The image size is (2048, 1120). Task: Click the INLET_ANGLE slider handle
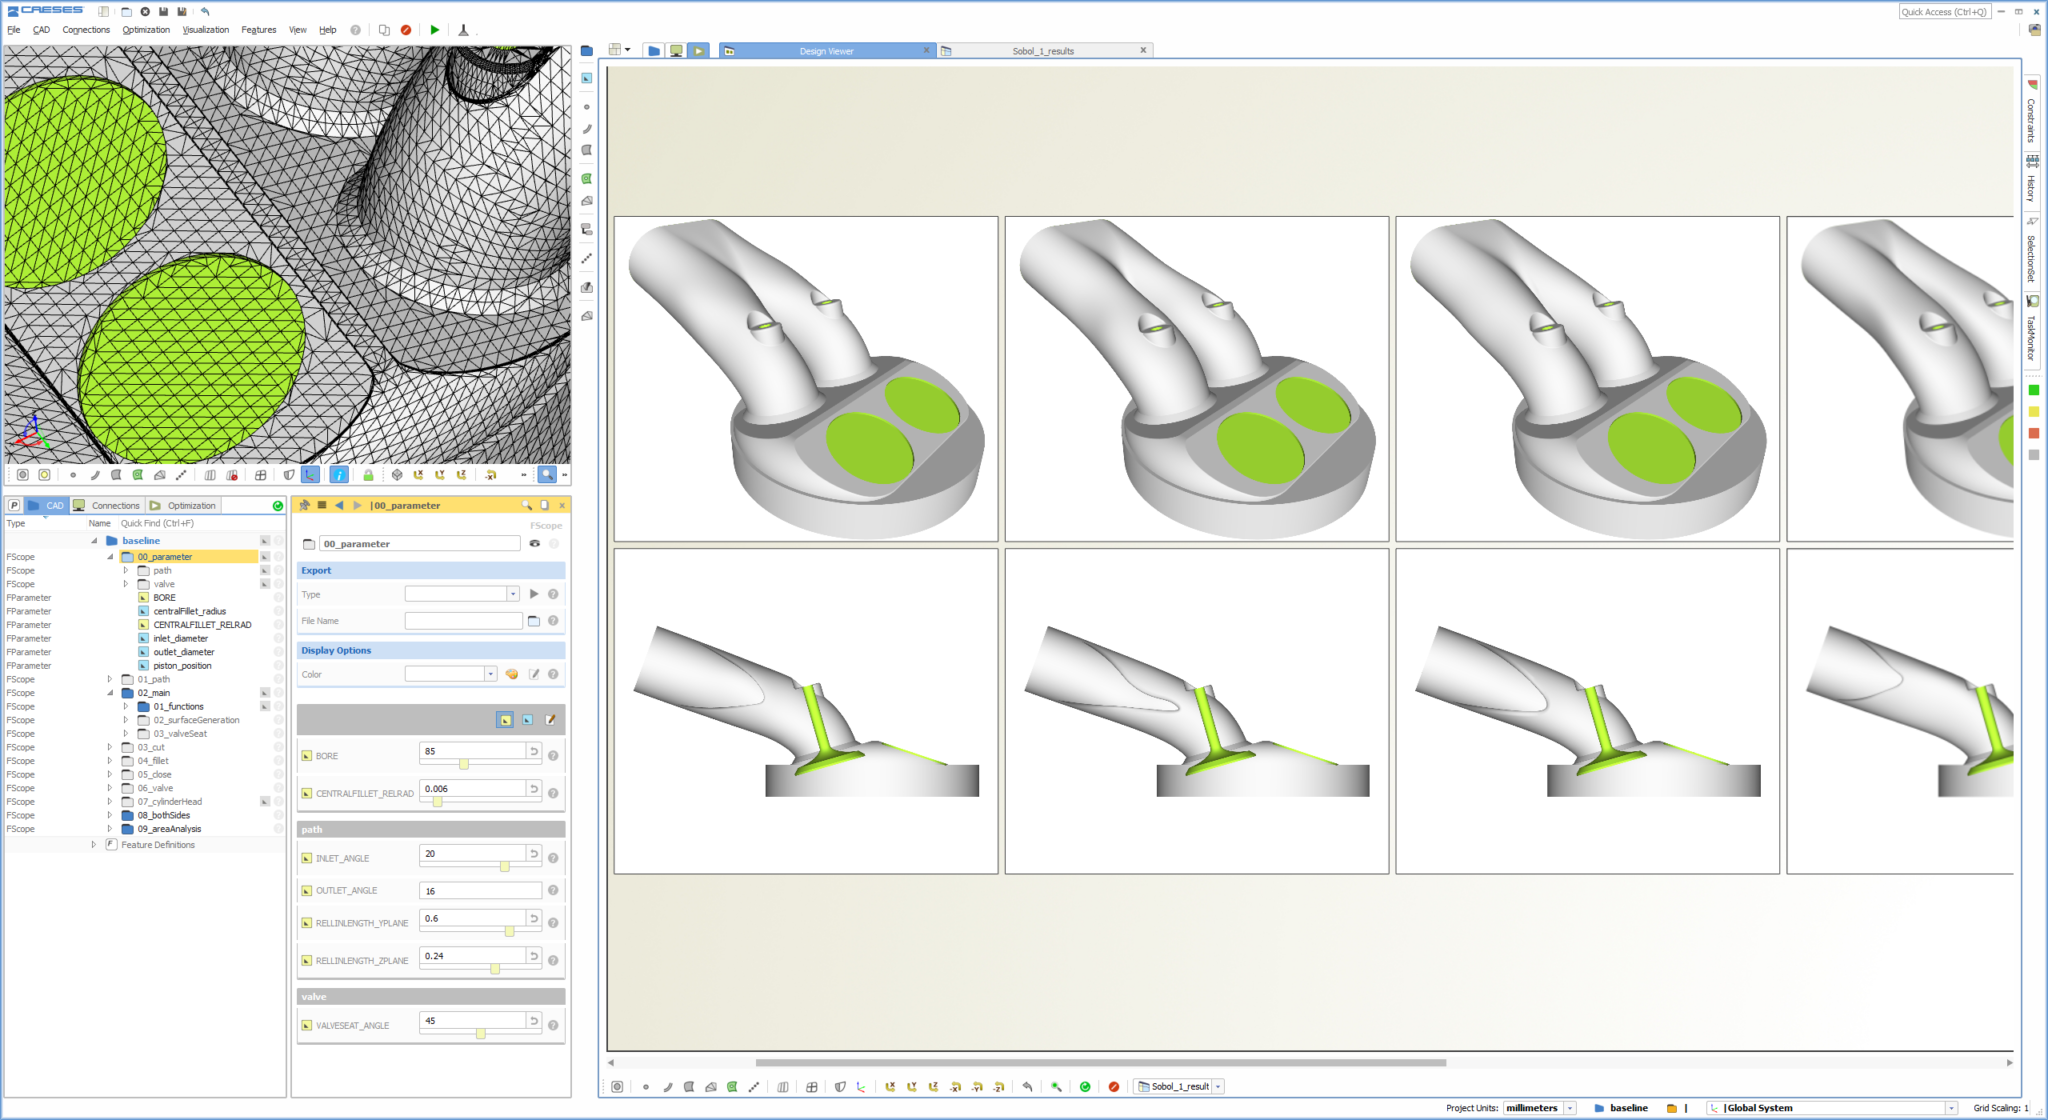pos(505,866)
